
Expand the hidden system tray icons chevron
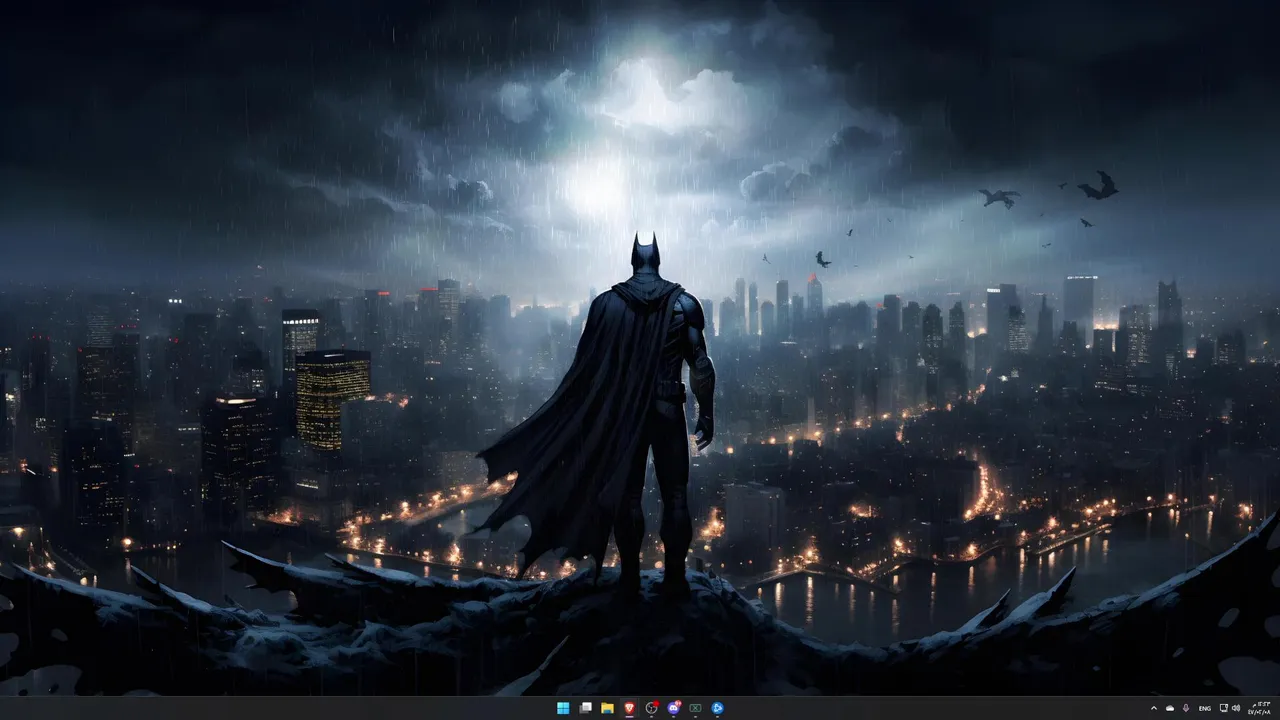click(x=1154, y=708)
